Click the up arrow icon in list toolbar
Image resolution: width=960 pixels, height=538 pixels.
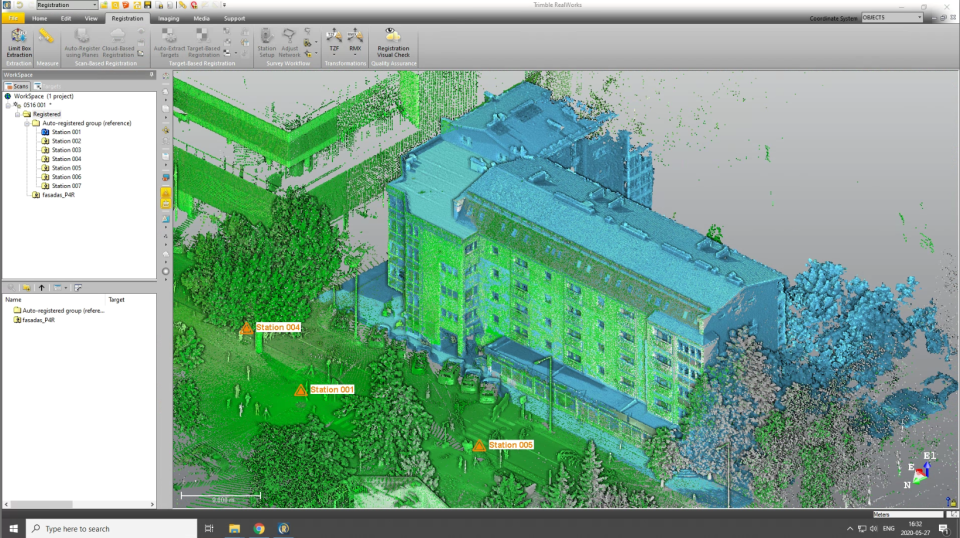(x=42, y=288)
